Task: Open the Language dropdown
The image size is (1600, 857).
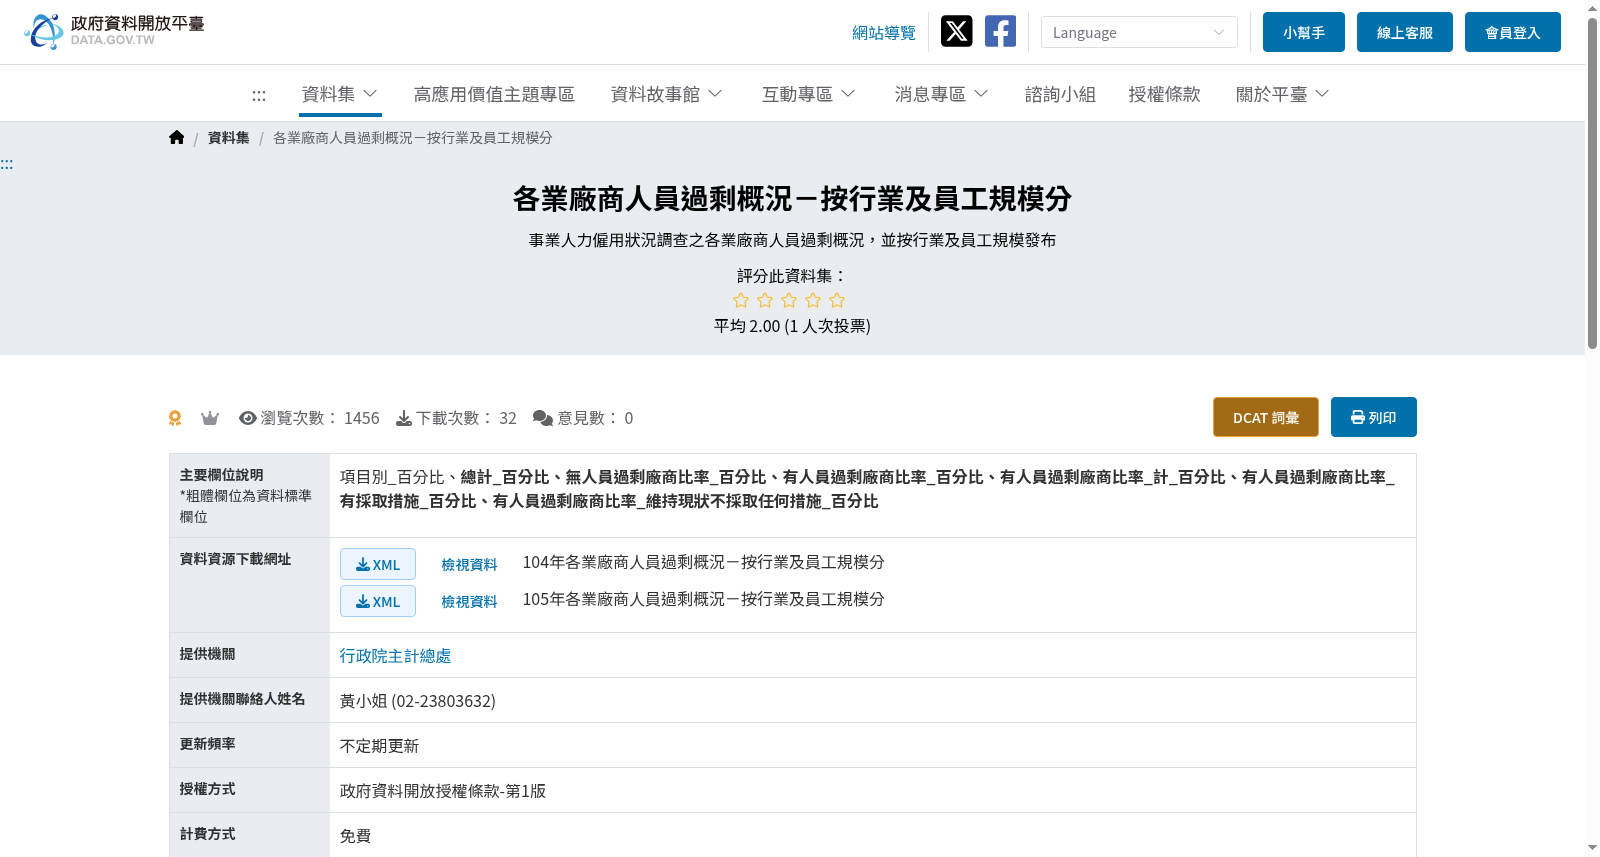Action: coord(1139,32)
